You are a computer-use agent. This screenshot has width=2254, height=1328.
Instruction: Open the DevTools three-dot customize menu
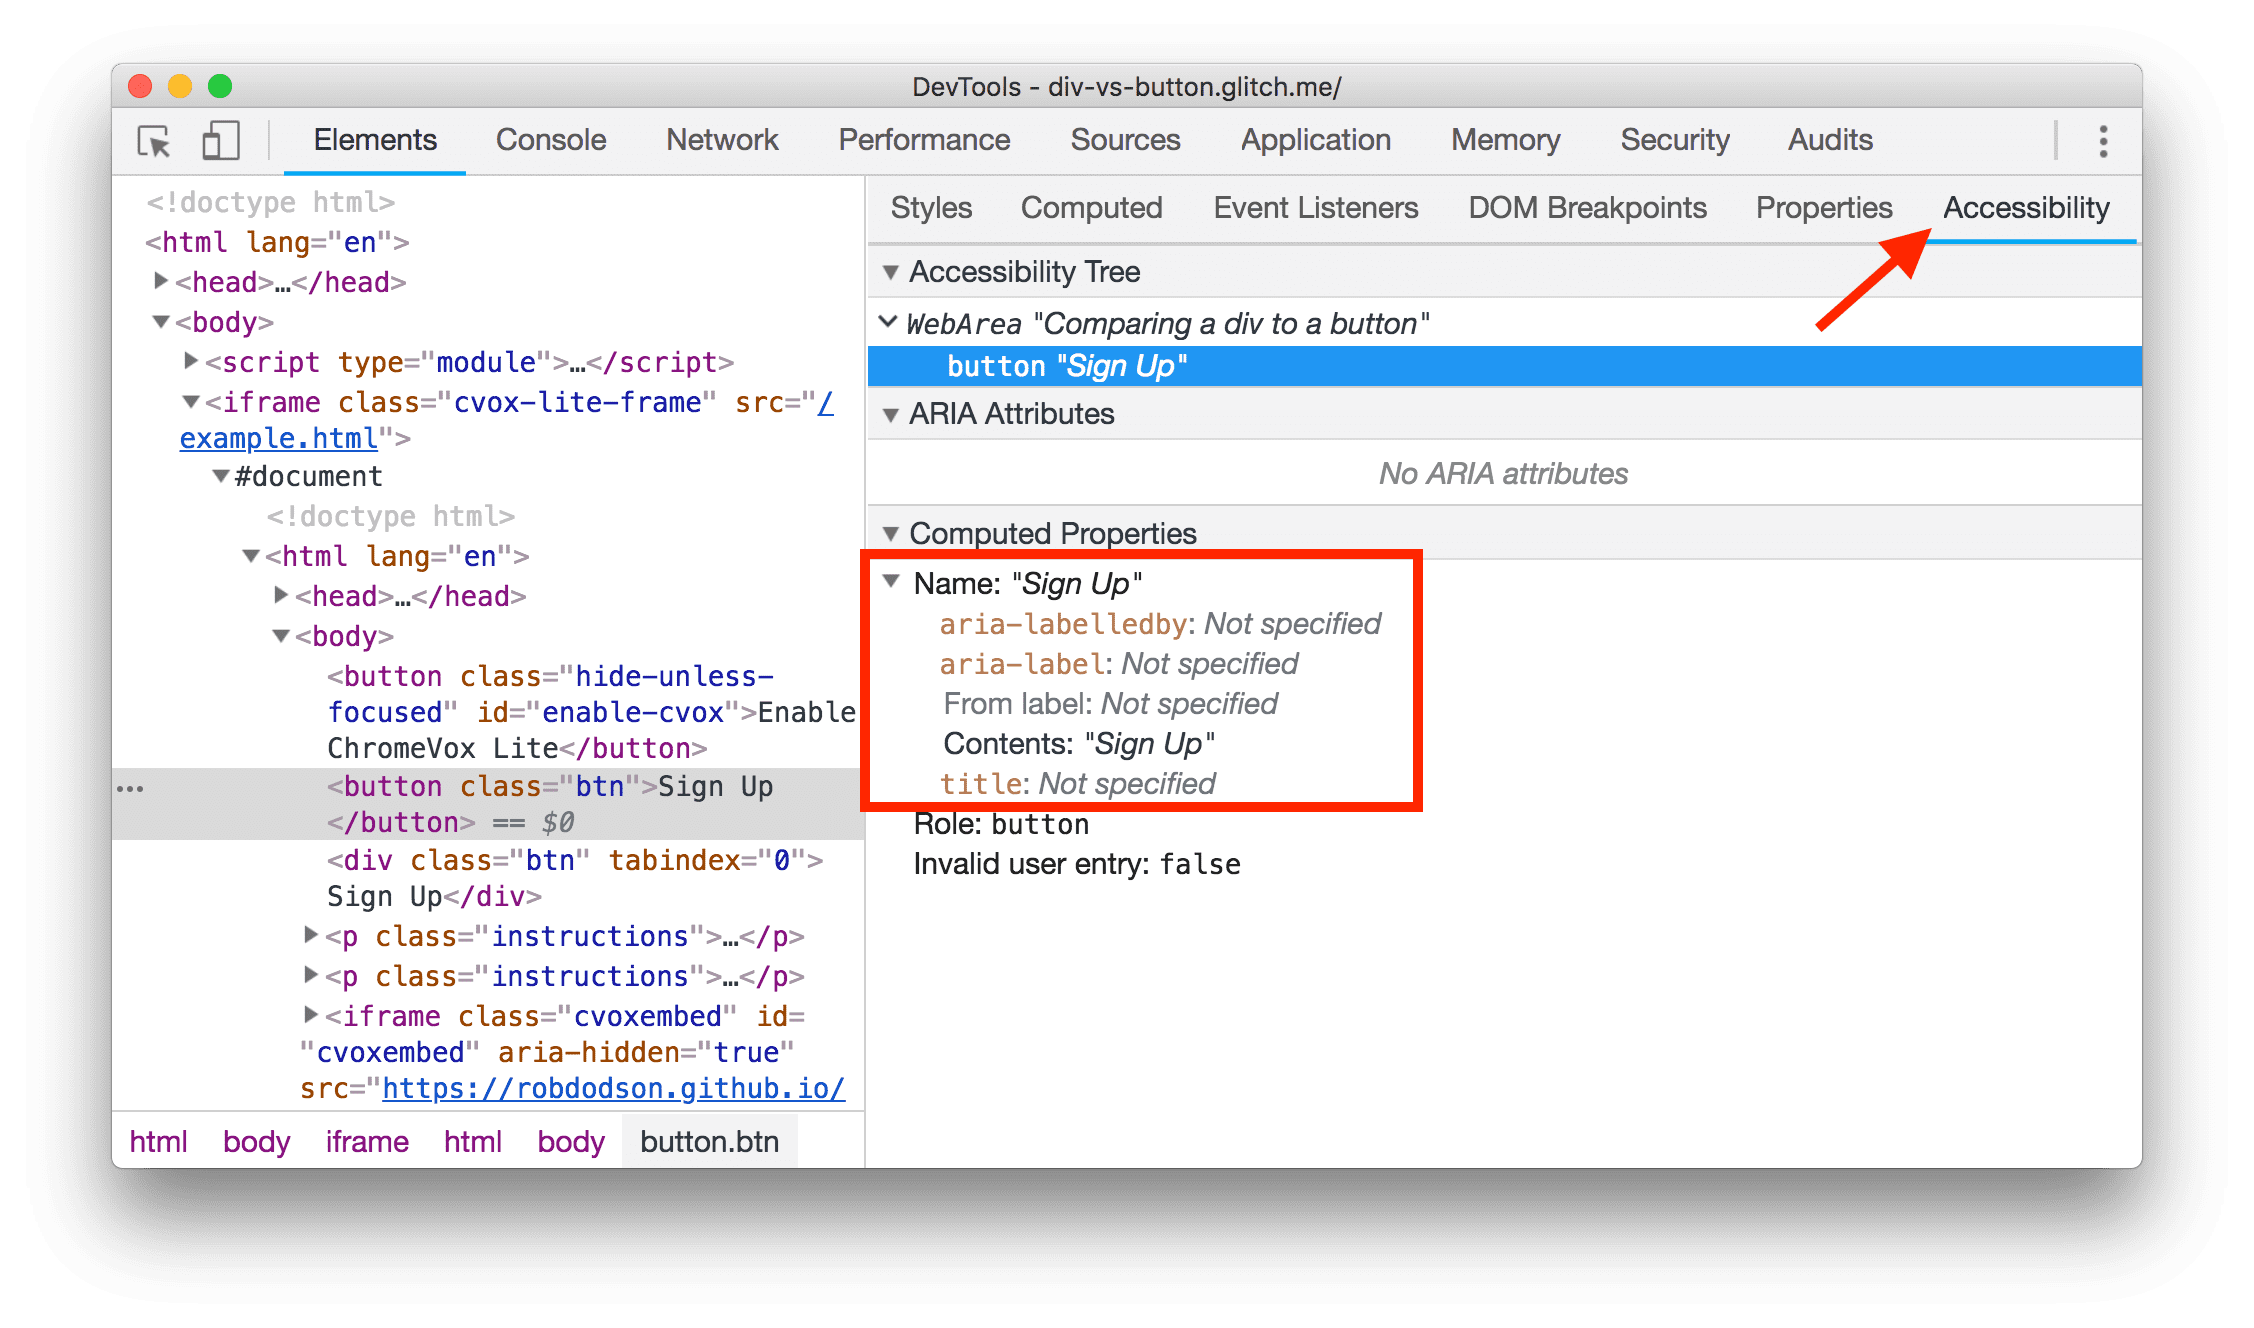2103,142
